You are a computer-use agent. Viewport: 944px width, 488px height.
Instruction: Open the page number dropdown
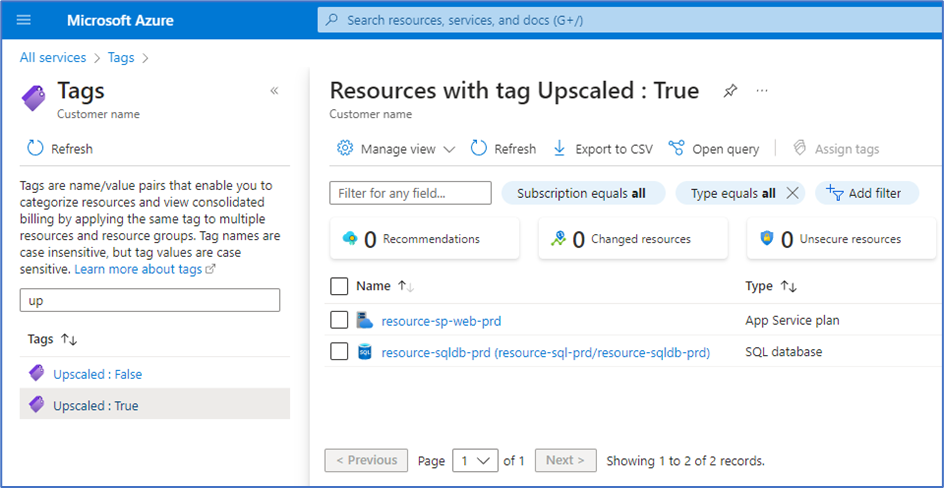pos(475,460)
